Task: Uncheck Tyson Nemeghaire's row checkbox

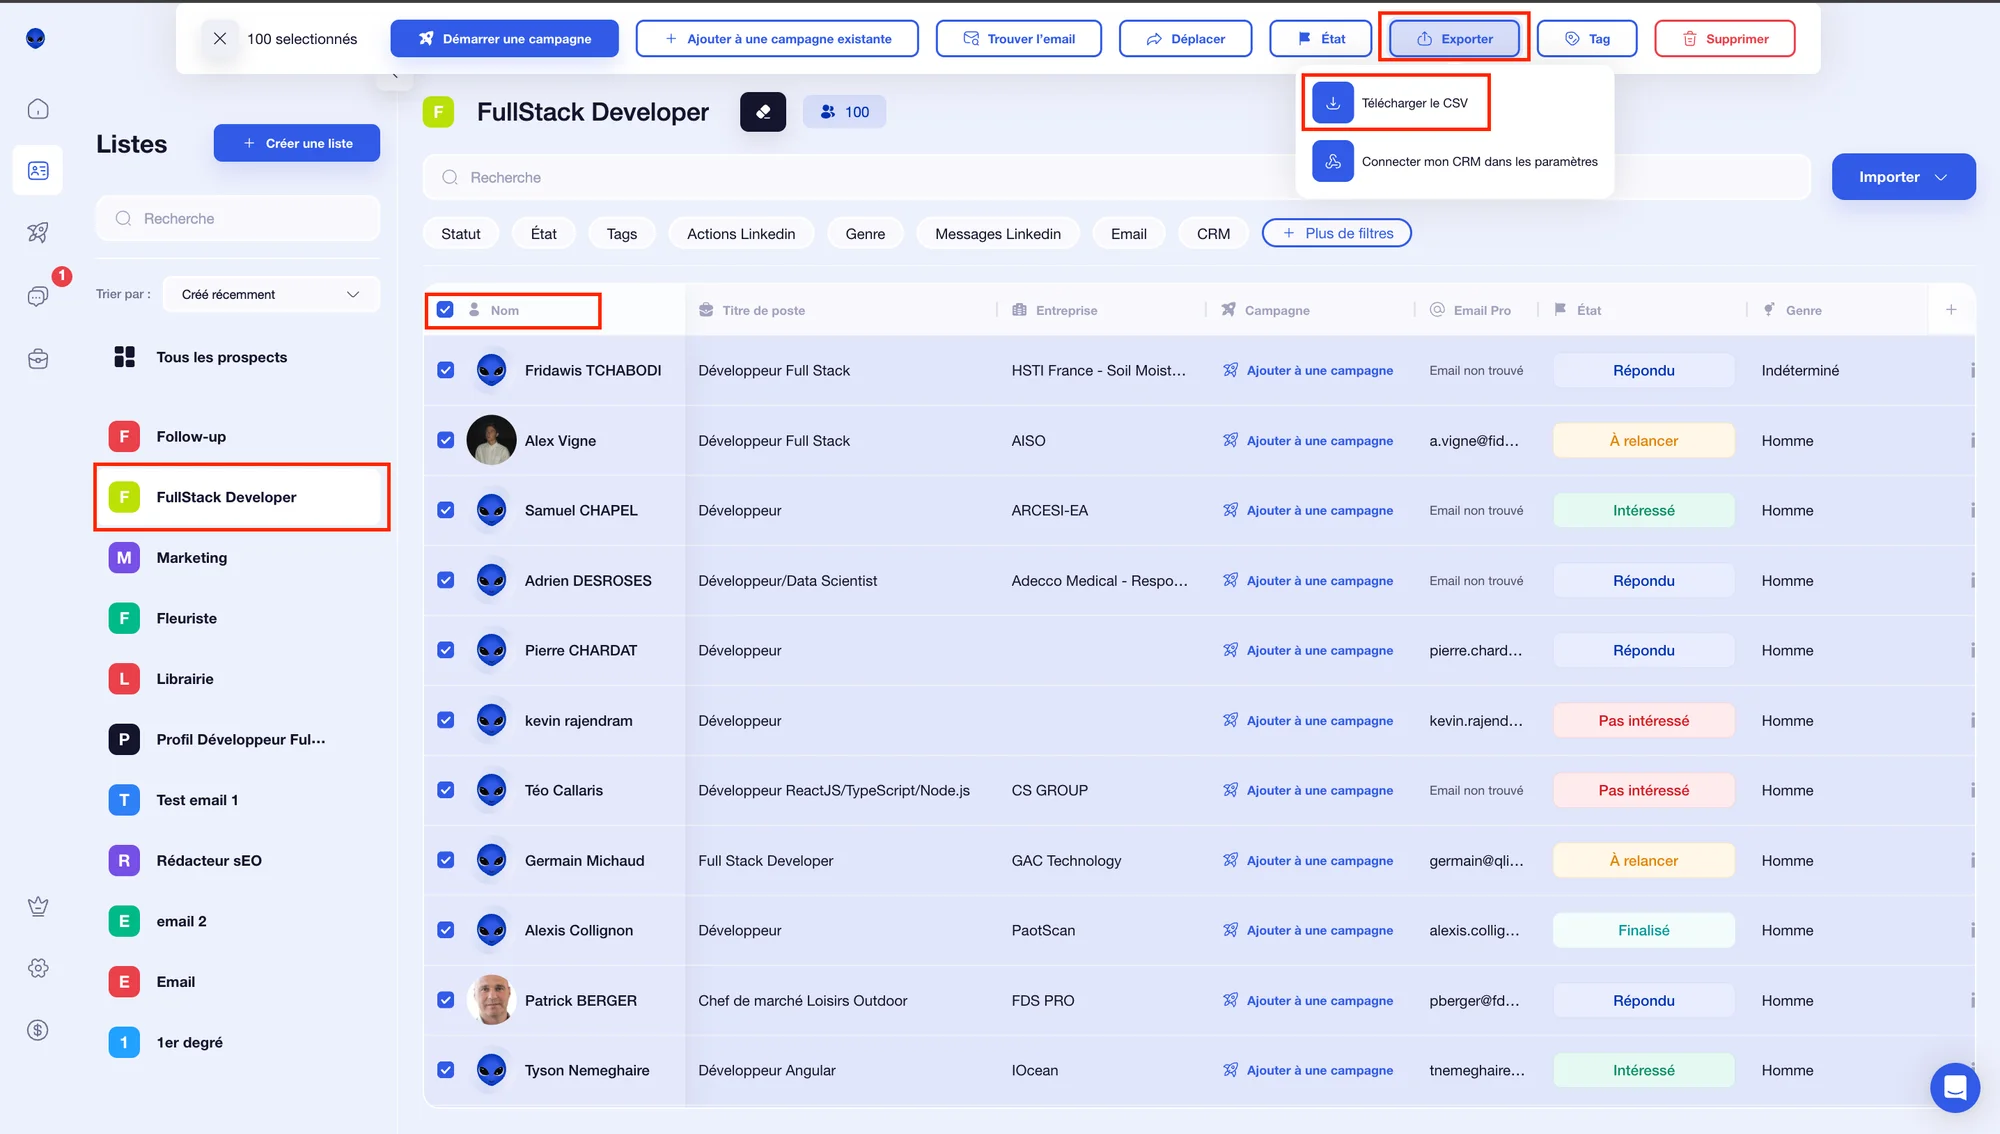Action: coord(446,1070)
